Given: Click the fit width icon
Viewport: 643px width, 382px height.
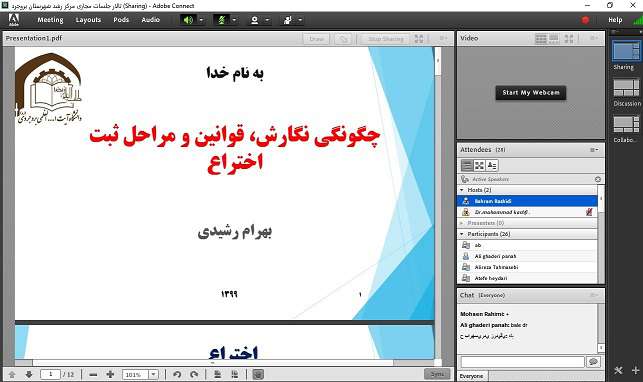Looking at the screenshot, I should 217,375.
